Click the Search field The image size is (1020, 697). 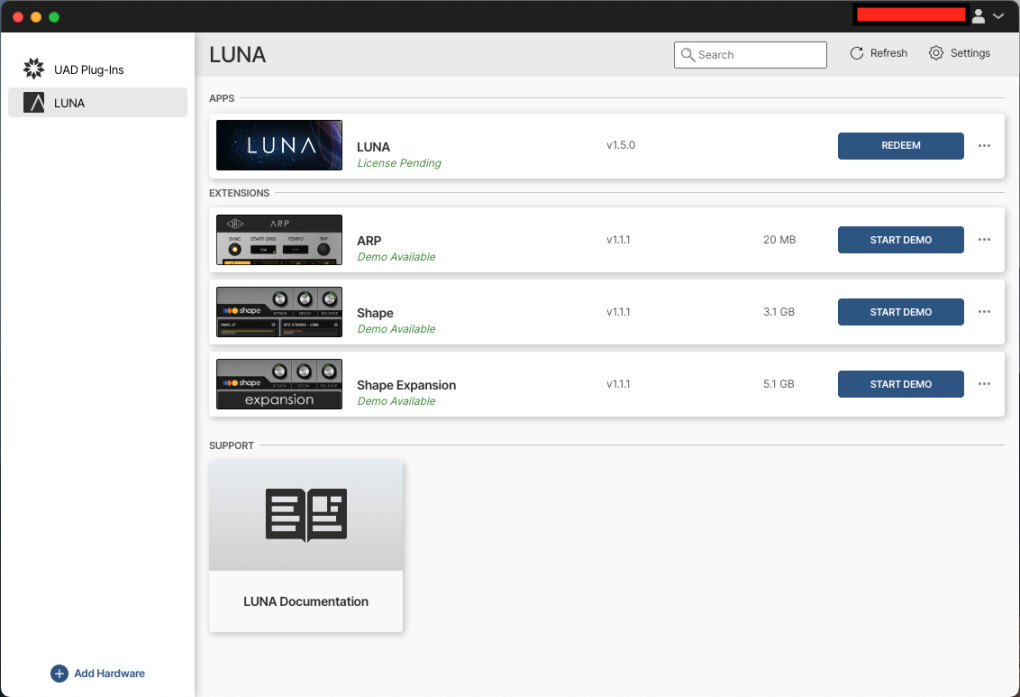pyautogui.click(x=750, y=55)
